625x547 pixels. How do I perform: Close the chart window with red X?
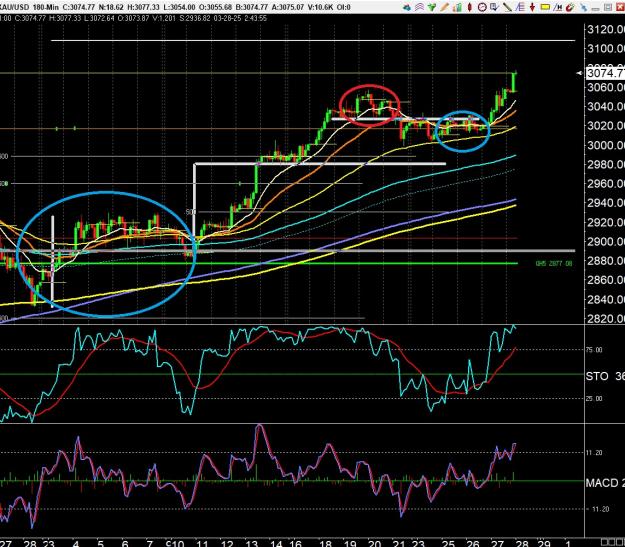pyautogui.click(x=620, y=7)
